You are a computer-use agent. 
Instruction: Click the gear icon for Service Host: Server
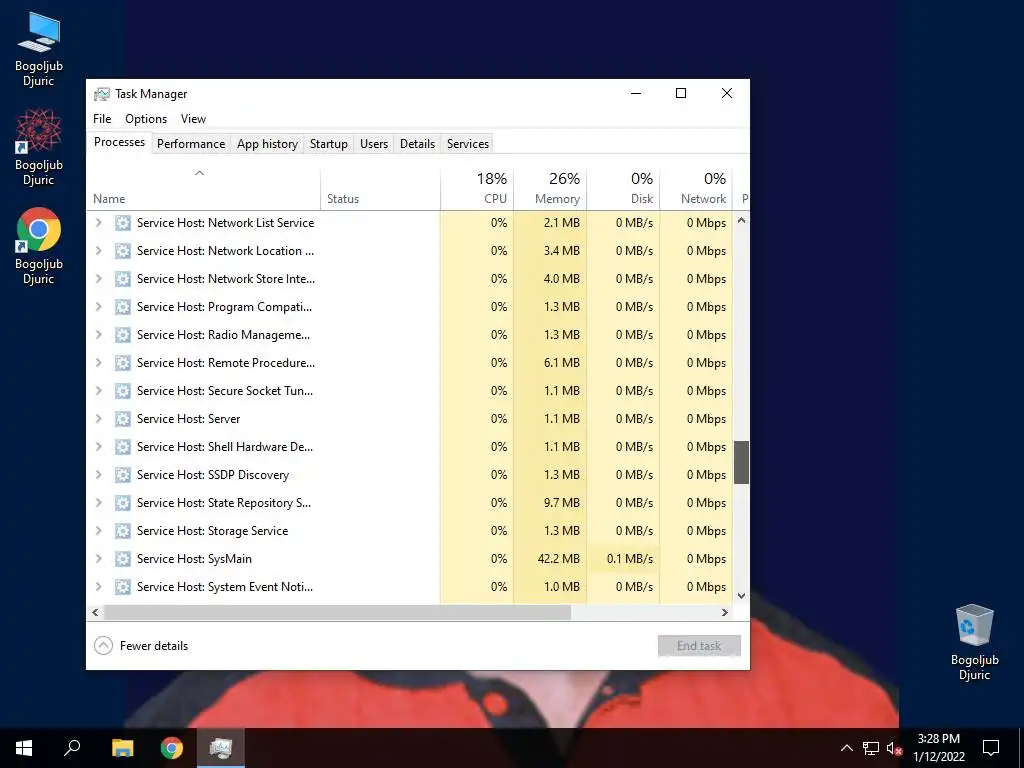(123, 419)
